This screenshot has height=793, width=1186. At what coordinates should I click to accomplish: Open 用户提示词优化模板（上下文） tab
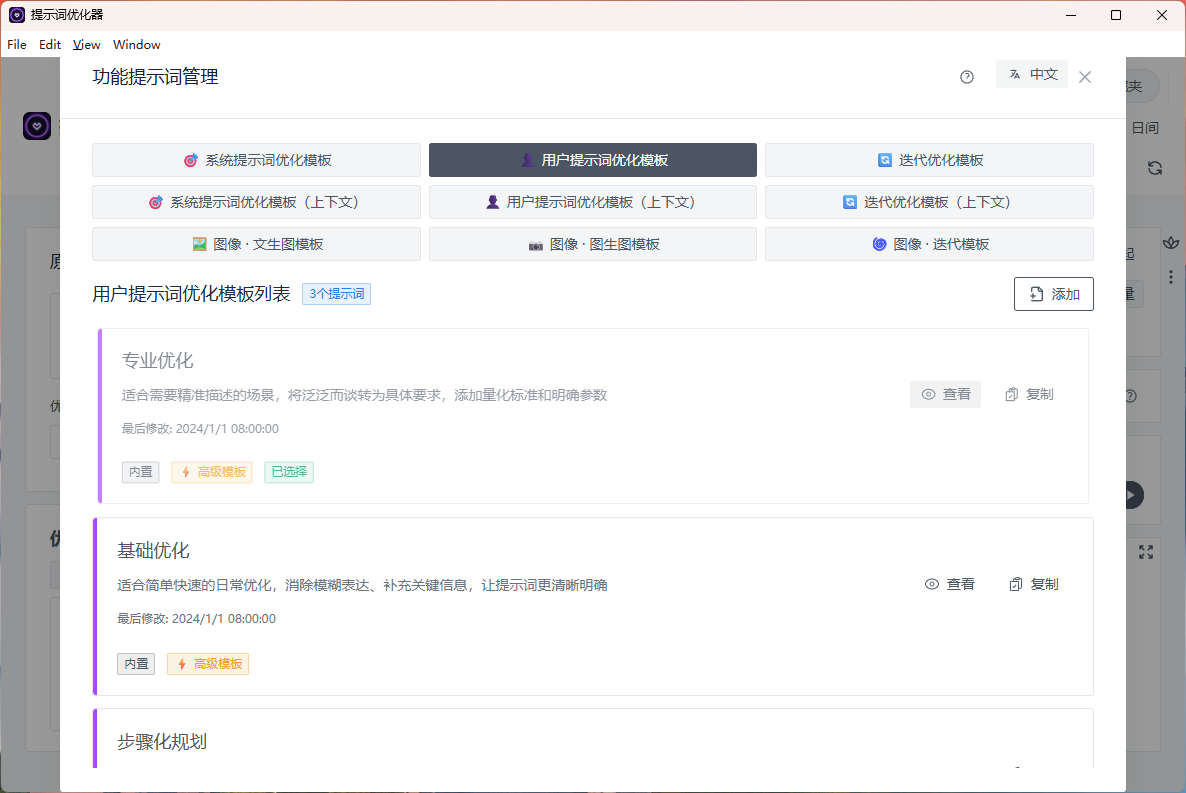pyautogui.click(x=593, y=202)
